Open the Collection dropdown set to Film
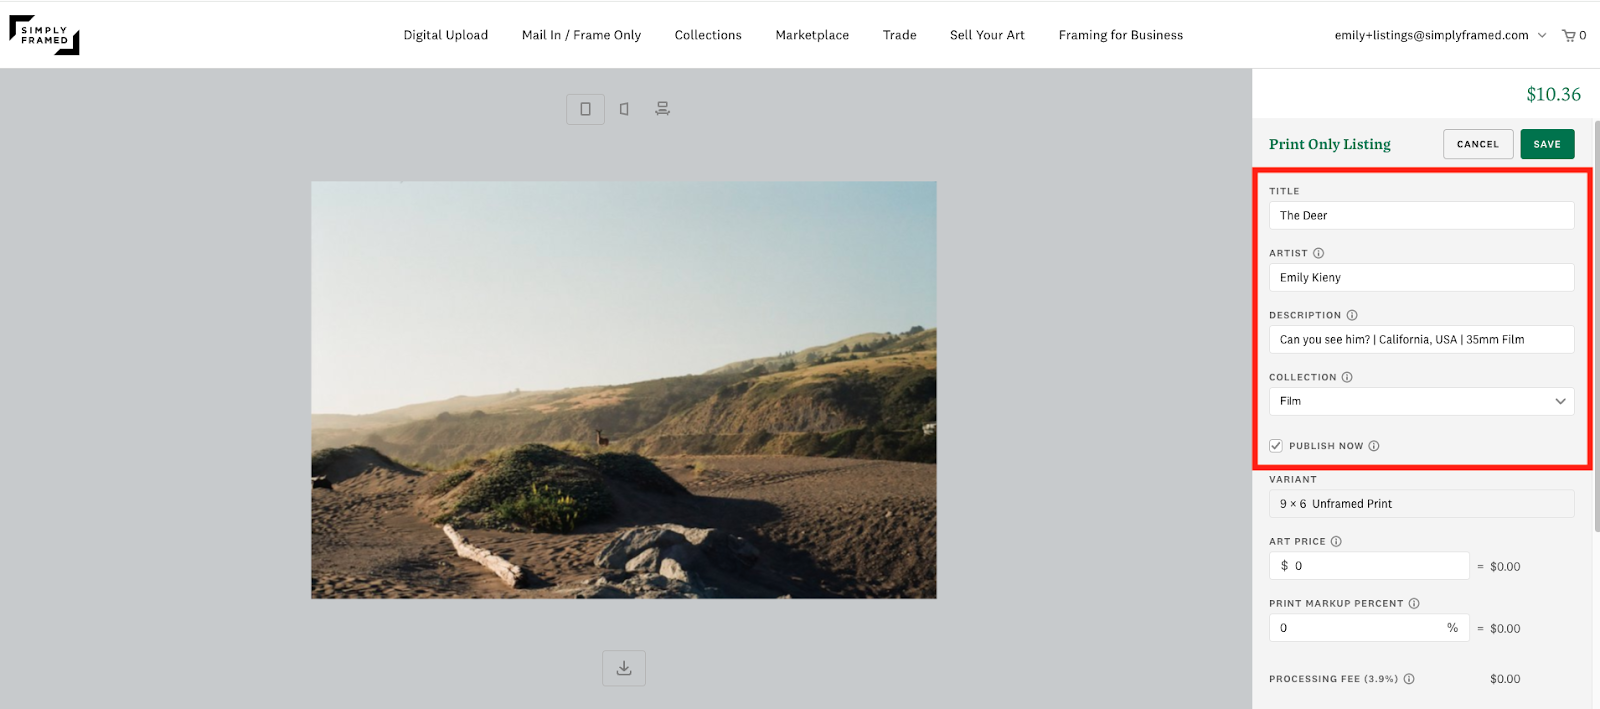Viewport: 1600px width, 709px height. 1421,401
